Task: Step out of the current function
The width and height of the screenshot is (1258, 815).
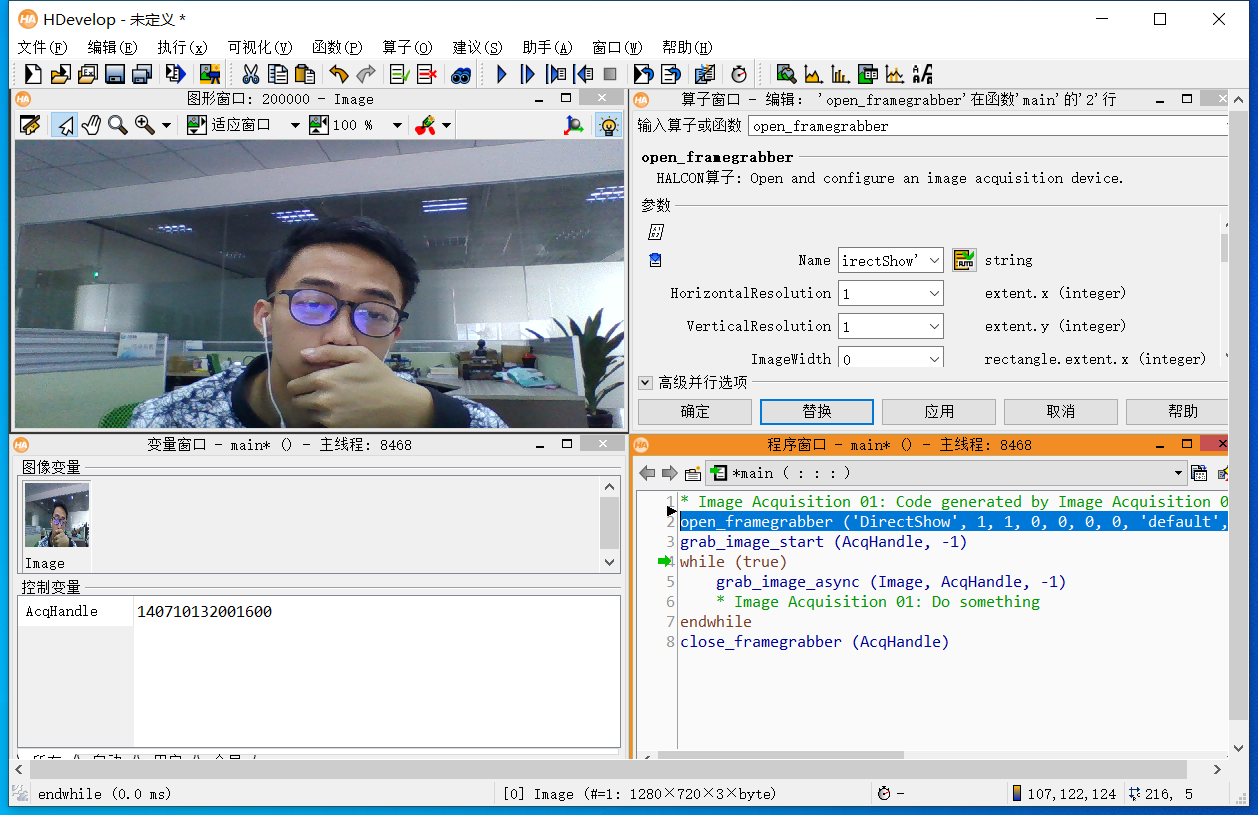Action: [x=583, y=73]
